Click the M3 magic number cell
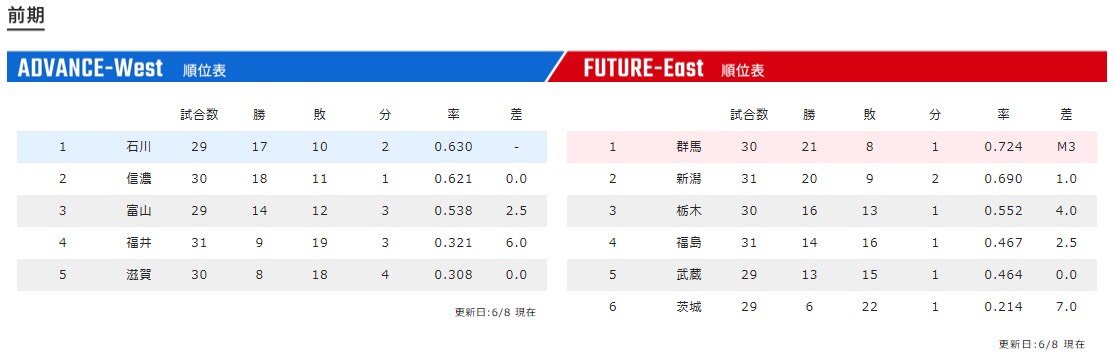Image resolution: width=1114 pixels, height=361 pixels. tap(1066, 148)
